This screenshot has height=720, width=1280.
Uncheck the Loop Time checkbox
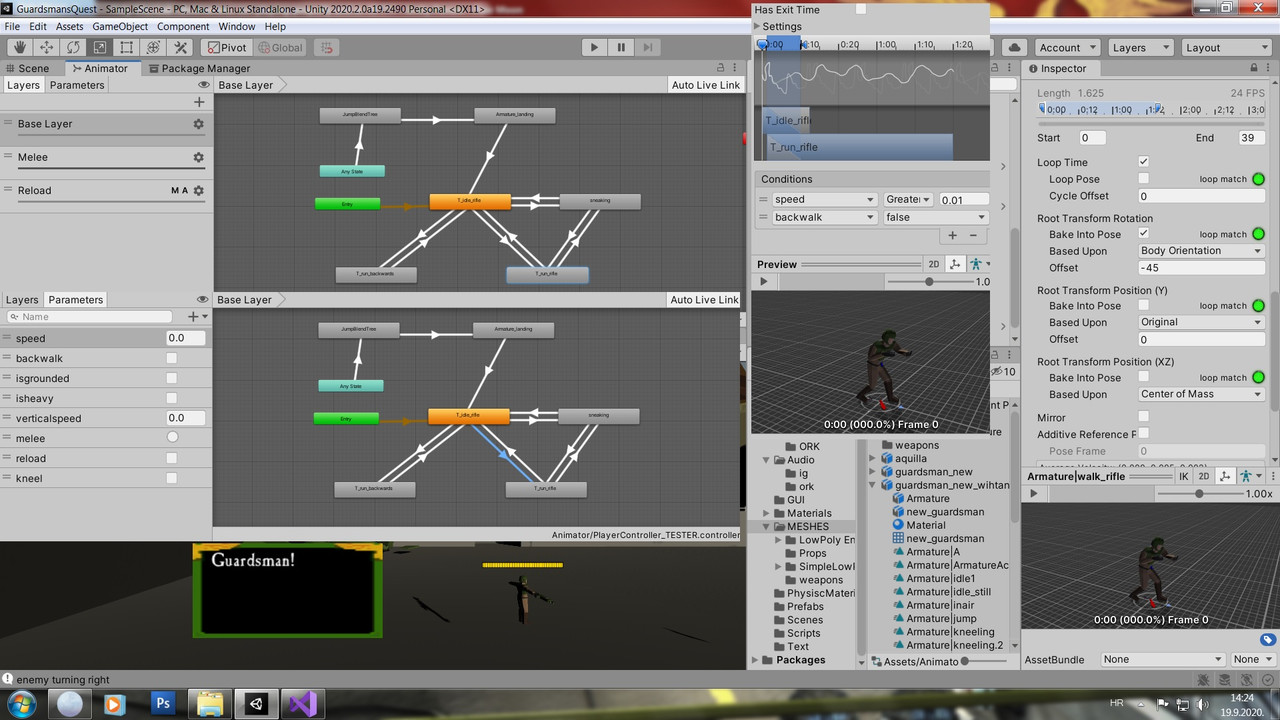[1144, 162]
